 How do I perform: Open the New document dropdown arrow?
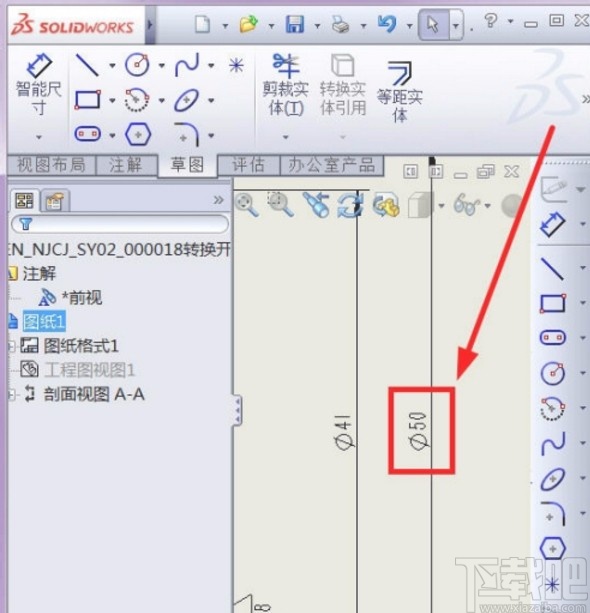click(225, 26)
